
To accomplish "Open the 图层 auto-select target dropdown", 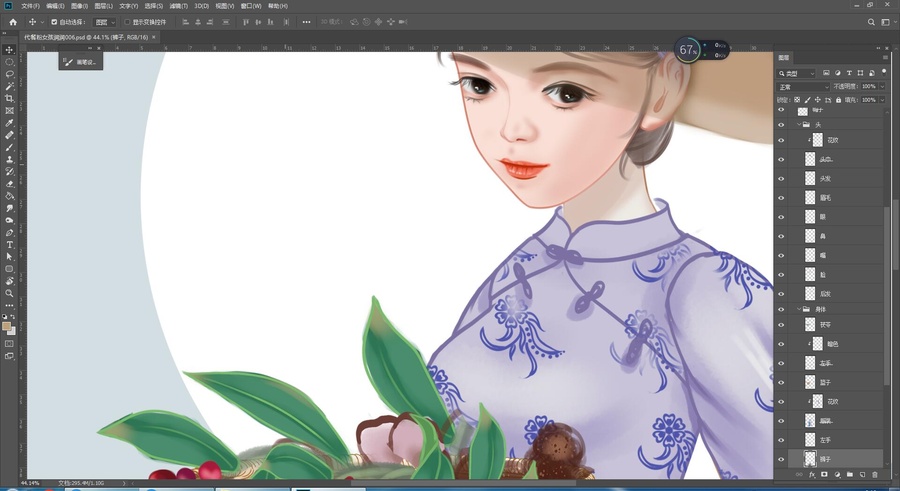I will [104, 22].
